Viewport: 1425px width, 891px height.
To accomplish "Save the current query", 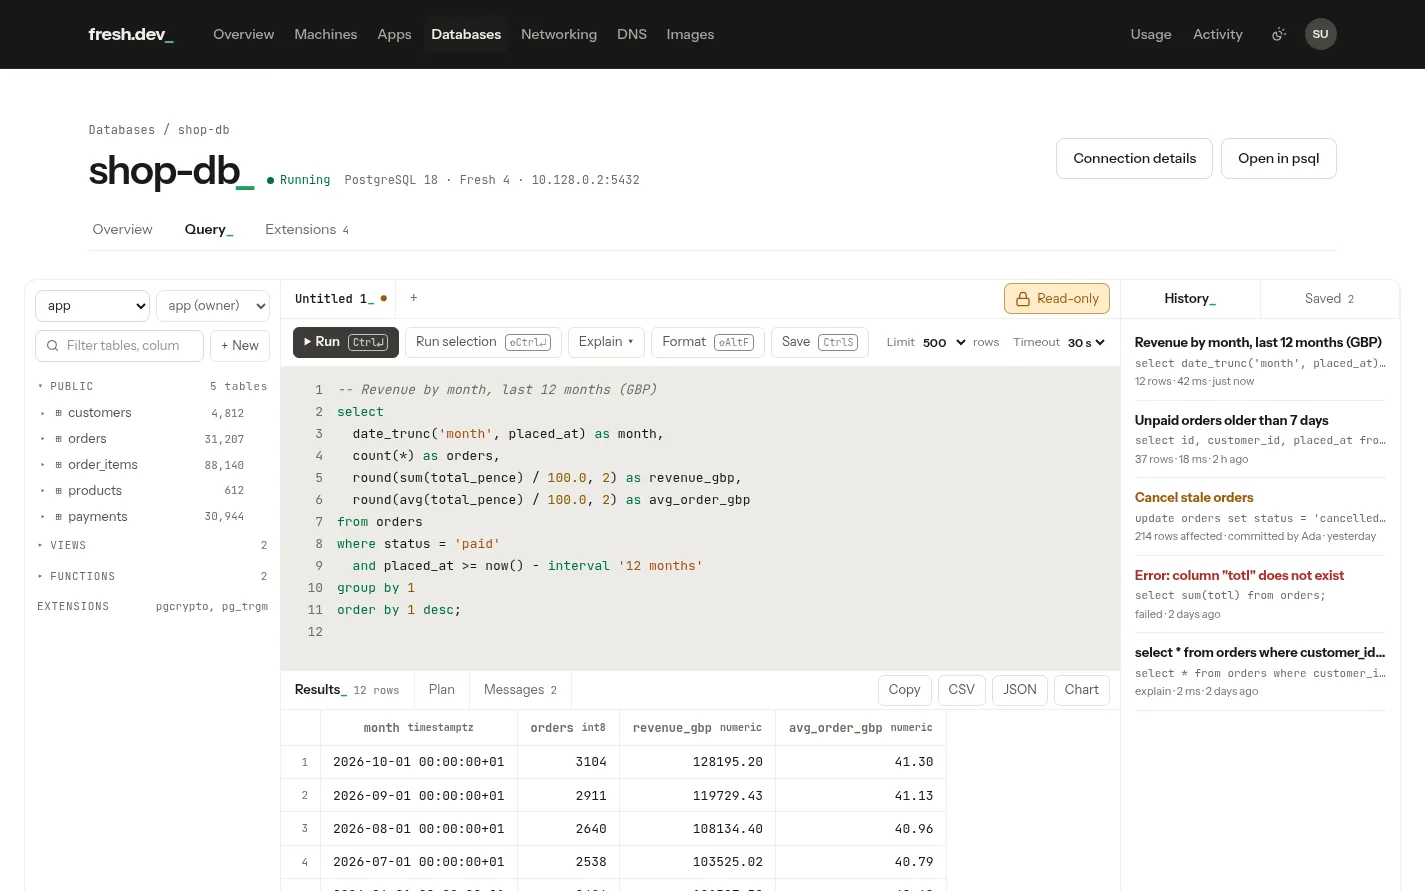I will [x=819, y=342].
